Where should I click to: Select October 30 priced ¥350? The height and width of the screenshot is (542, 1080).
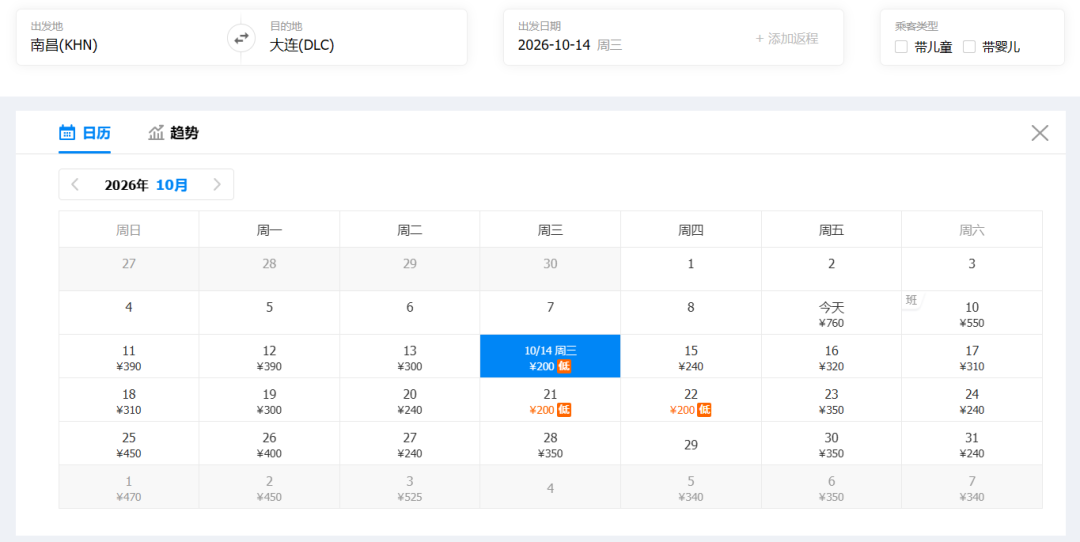coord(831,444)
